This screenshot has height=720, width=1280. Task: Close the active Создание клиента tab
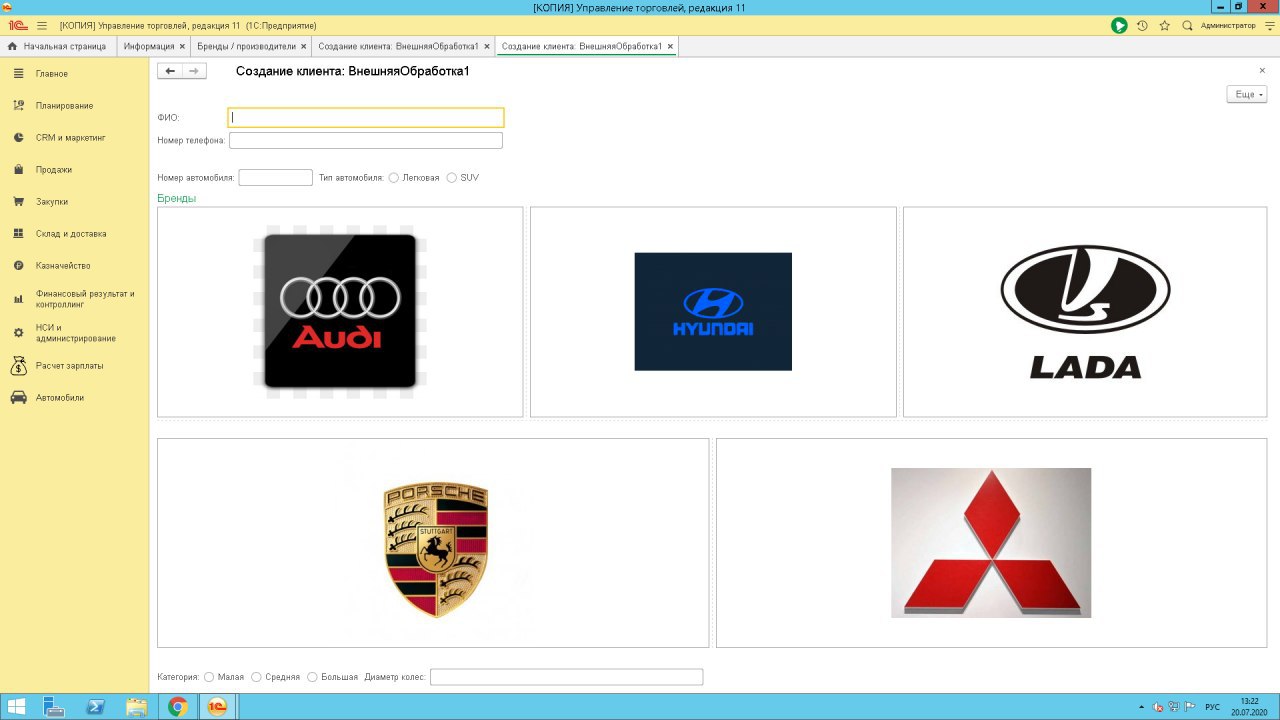click(670, 46)
